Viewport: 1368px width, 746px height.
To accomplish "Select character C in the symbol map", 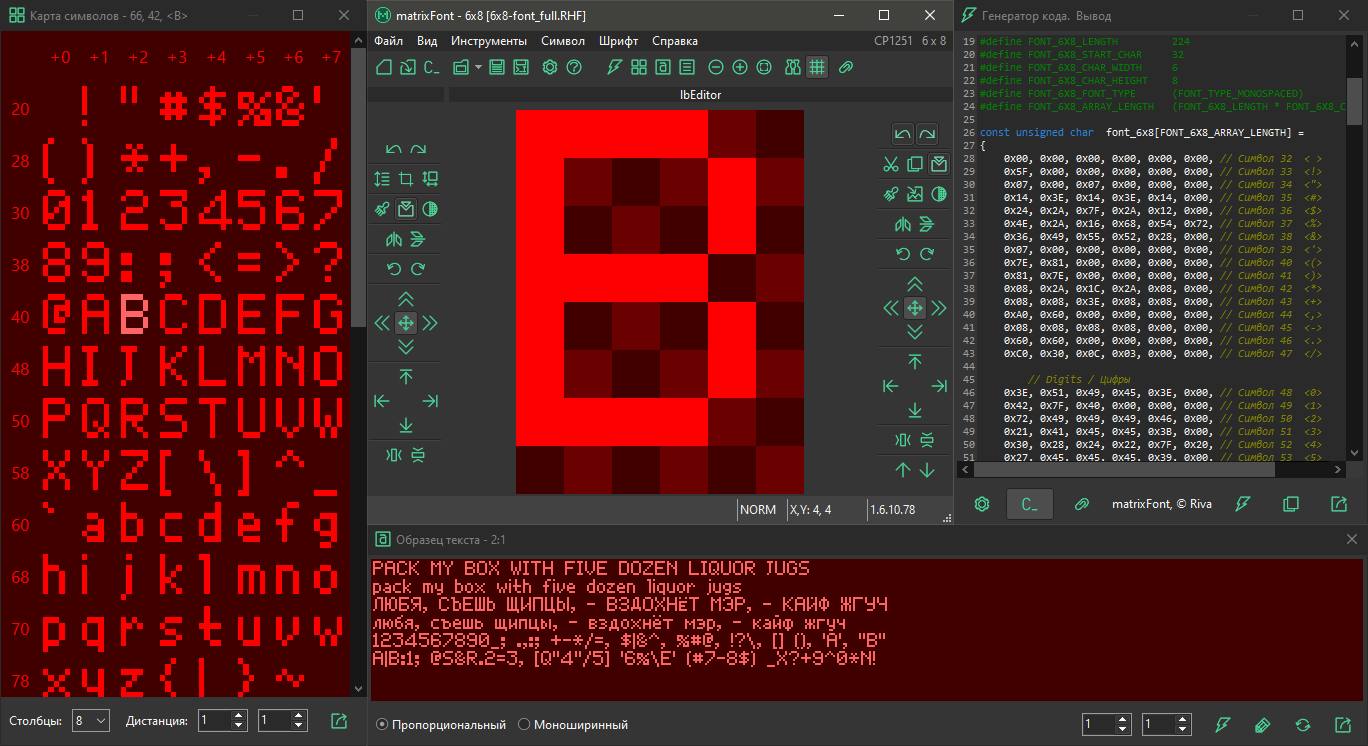I will (x=174, y=314).
